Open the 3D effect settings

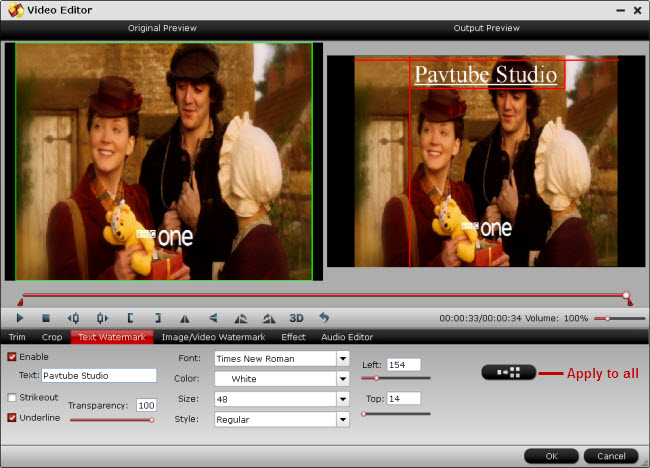pyautogui.click(x=296, y=318)
